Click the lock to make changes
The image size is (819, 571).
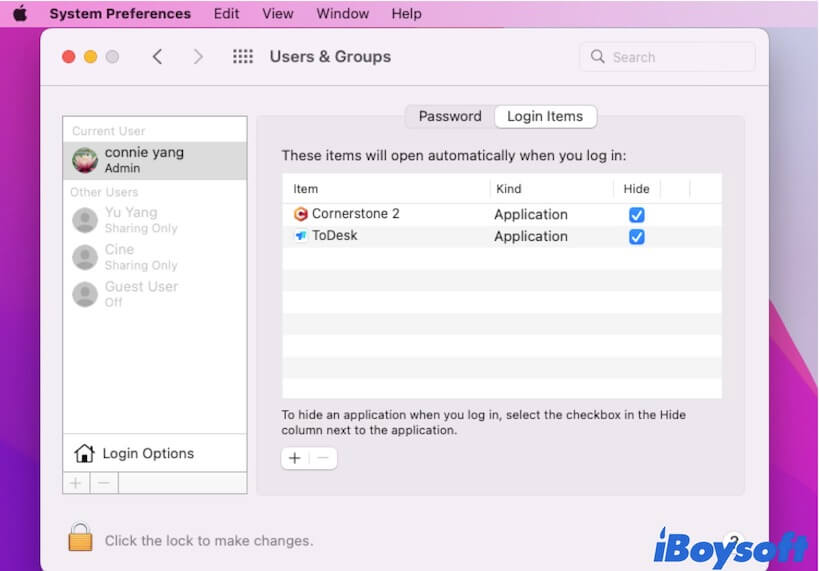(80, 537)
